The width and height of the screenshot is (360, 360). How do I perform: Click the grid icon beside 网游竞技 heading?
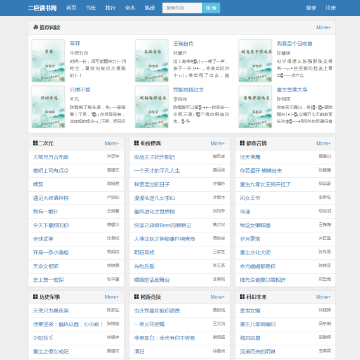coord(136,297)
